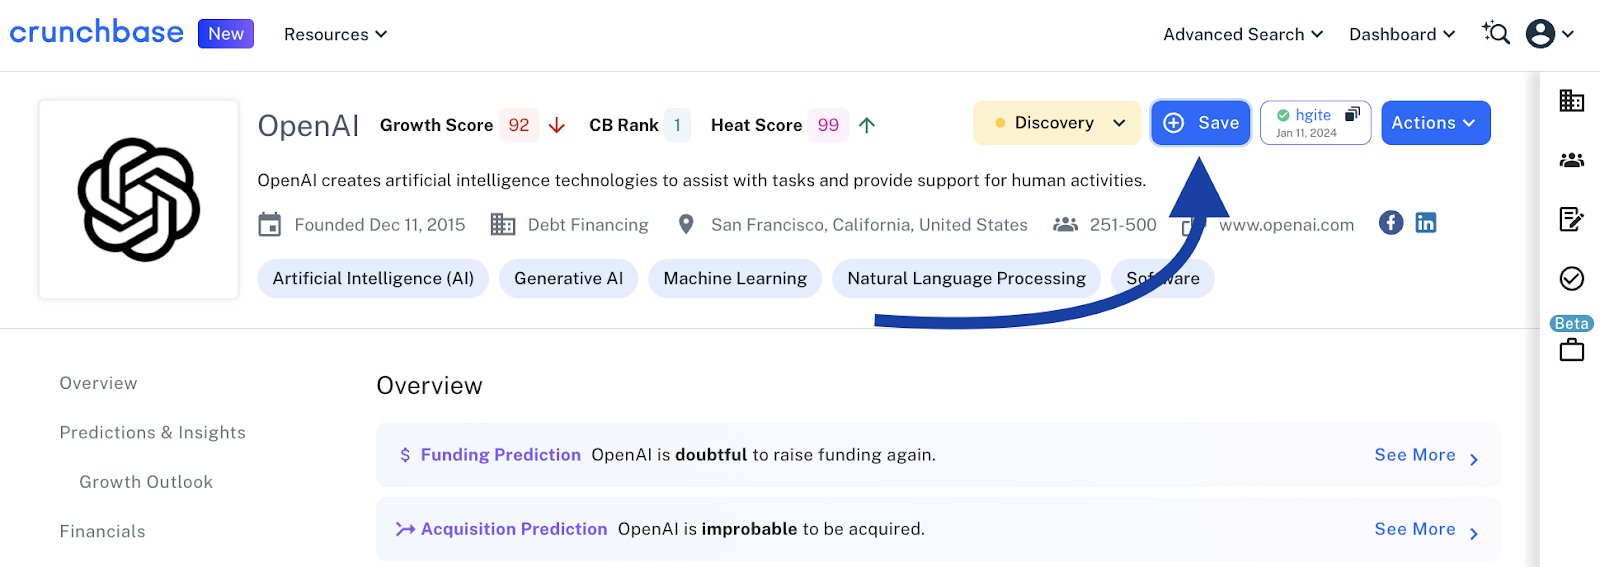The height and width of the screenshot is (567, 1600).
Task: Click the Acquisition Prediction label
Action: coord(514,529)
